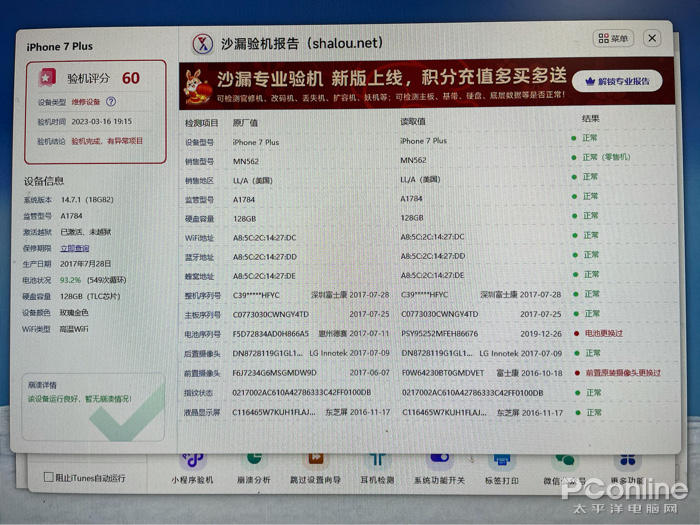
Task: Click the 读取值 column header
Action: [412, 121]
